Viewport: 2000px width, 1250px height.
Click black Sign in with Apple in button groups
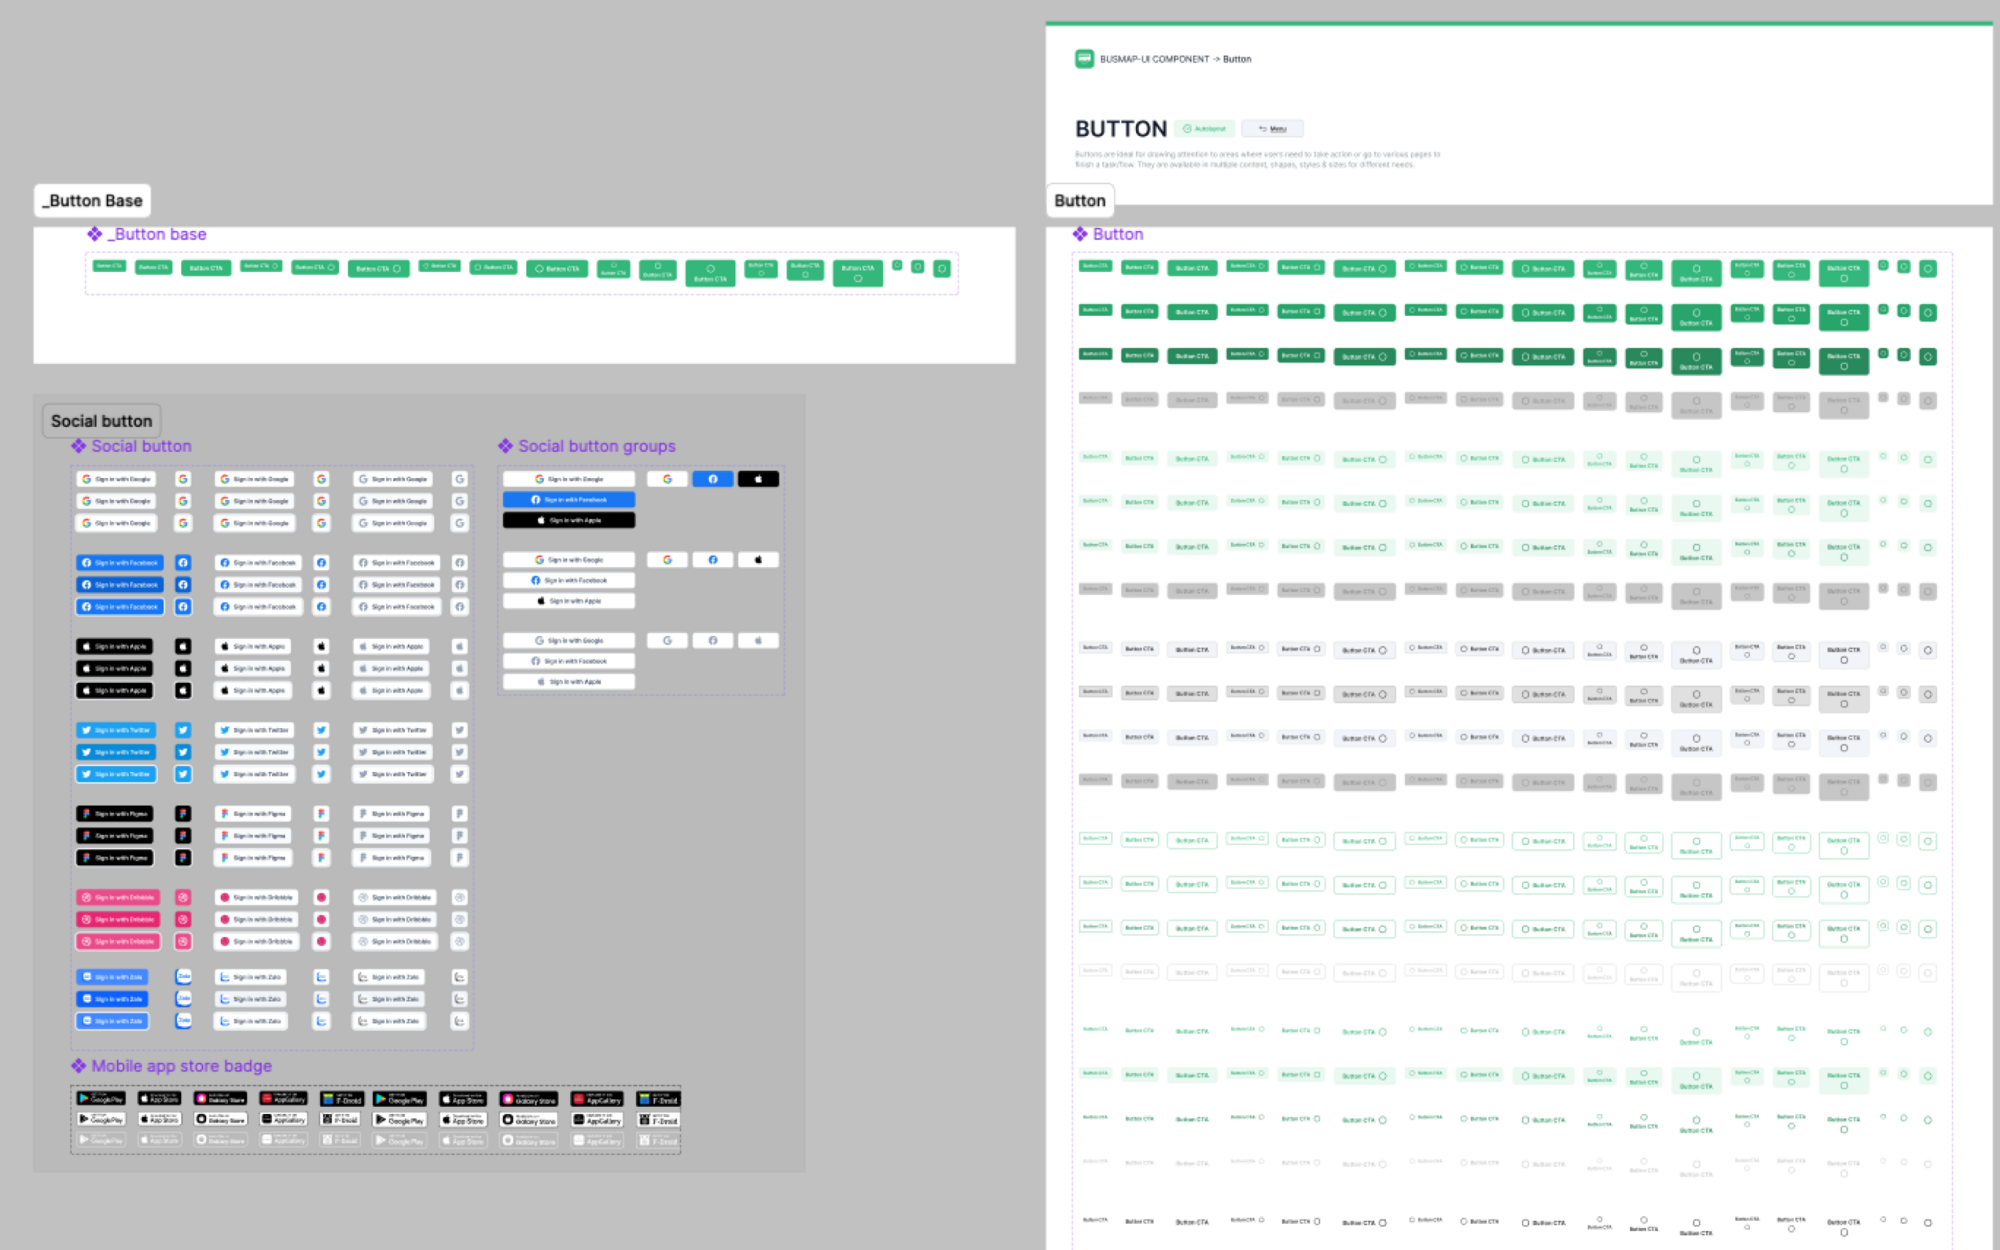(x=568, y=520)
